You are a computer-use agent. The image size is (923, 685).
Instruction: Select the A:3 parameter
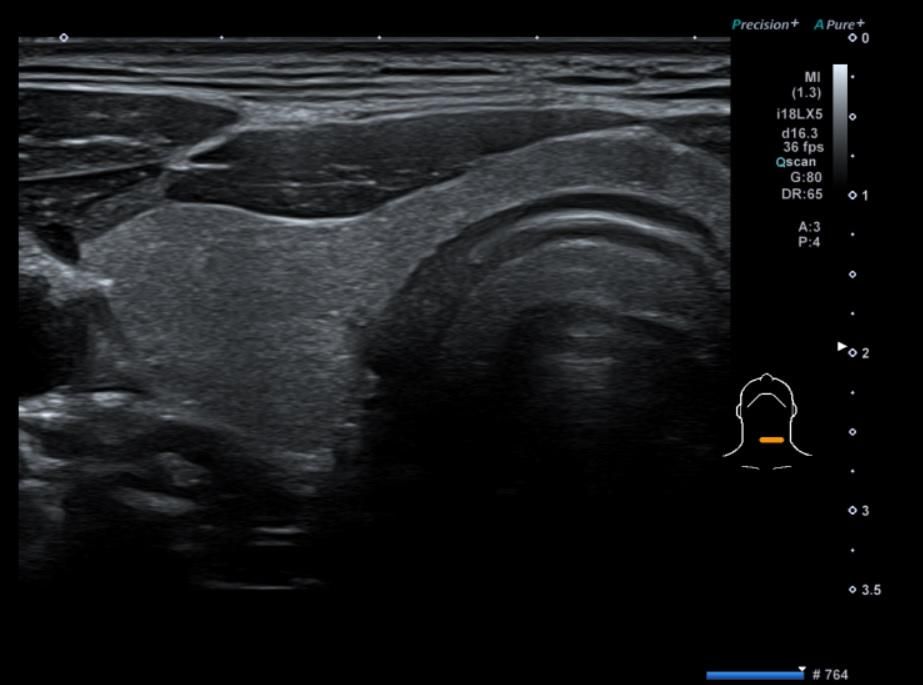tap(809, 227)
